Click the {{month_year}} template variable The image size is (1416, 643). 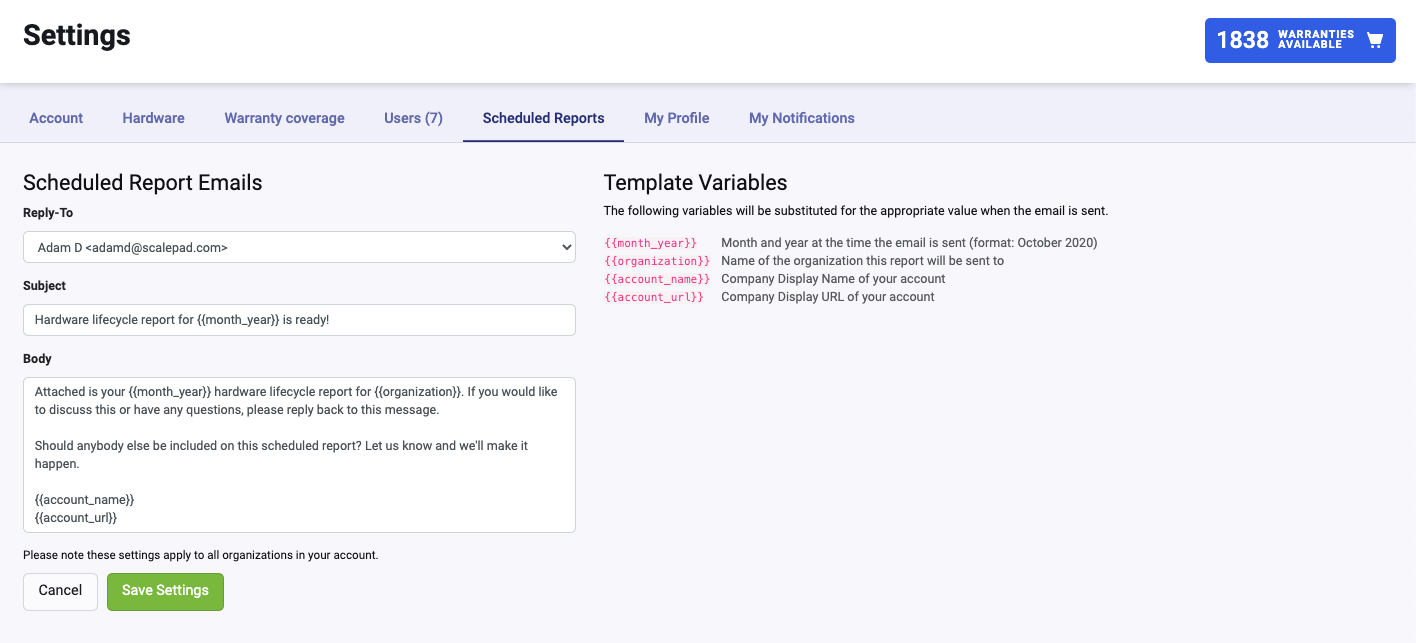(x=651, y=243)
